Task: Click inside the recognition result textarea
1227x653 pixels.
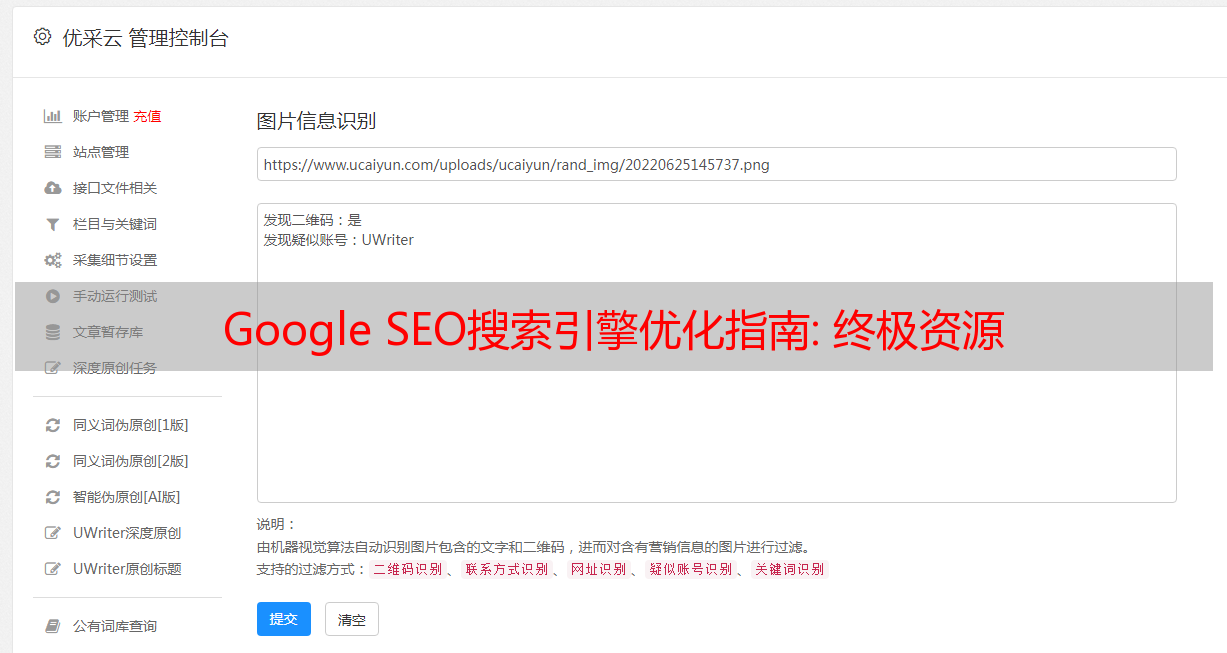Action: 716,353
